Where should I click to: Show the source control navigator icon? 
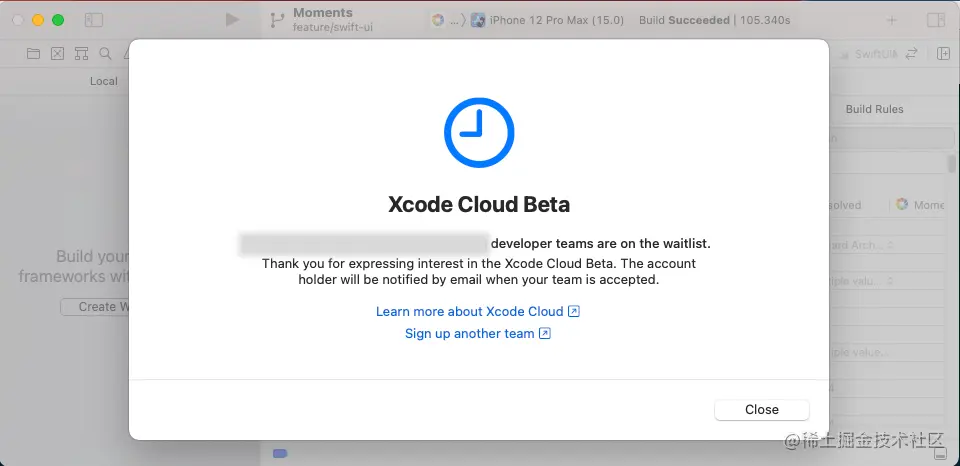tap(58, 54)
